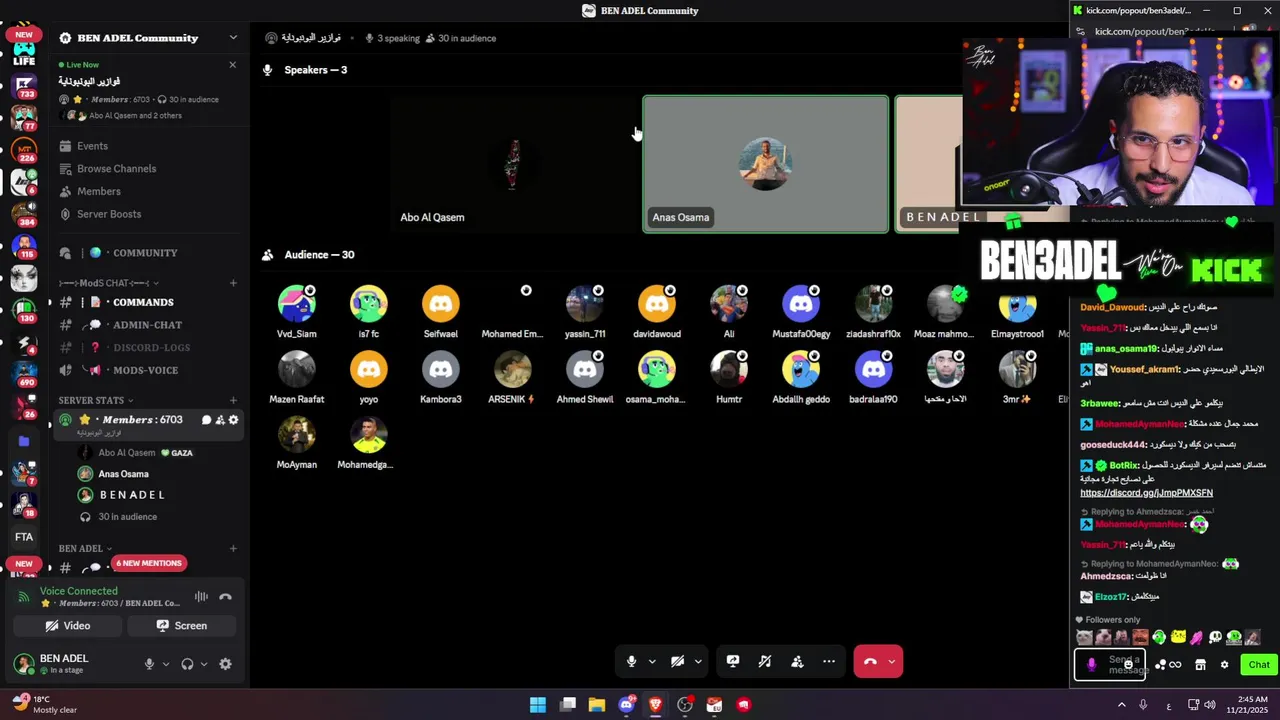Click green Chat send button in Kick window
Image resolution: width=1280 pixels, height=720 pixels.
pos(1259,664)
